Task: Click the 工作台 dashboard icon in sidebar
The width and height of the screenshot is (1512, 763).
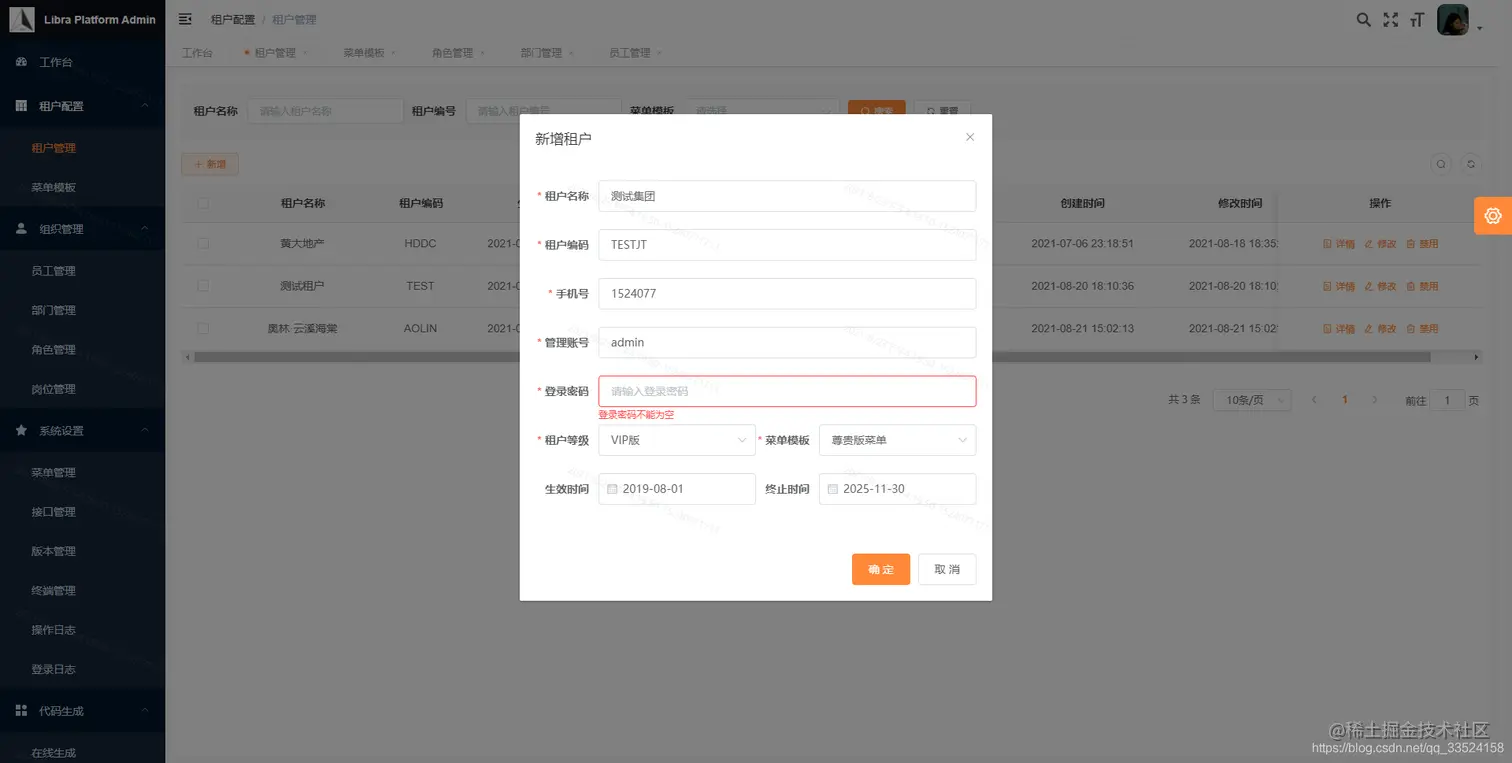Action: point(21,62)
